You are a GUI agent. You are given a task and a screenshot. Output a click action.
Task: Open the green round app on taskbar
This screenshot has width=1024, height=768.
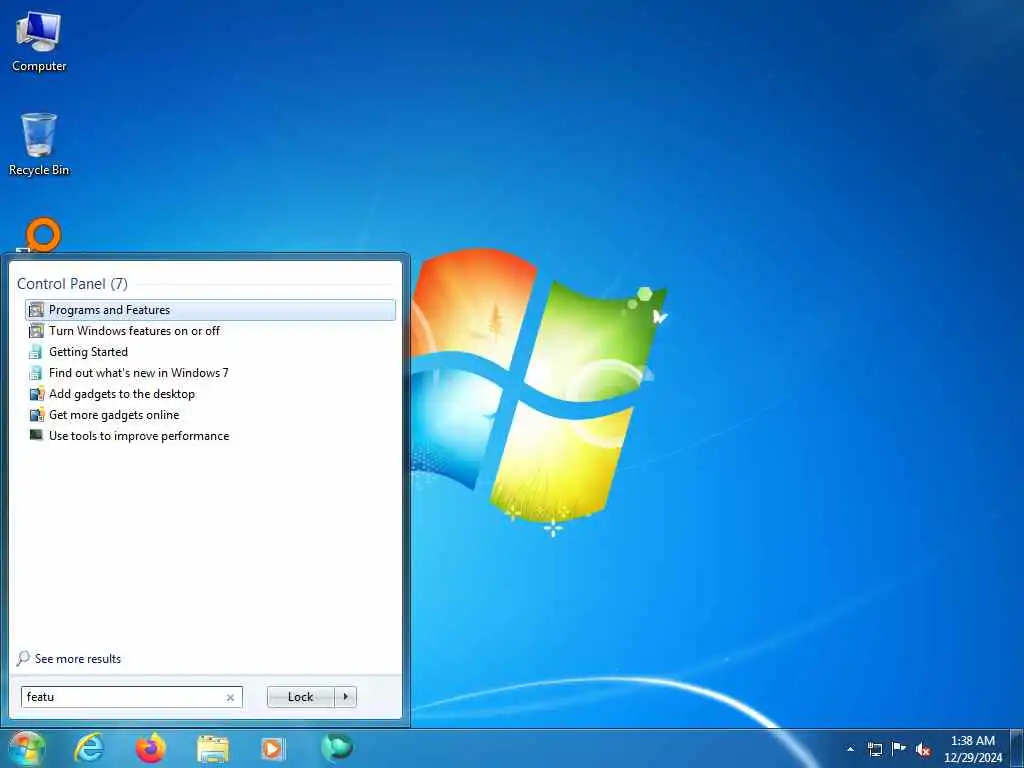coord(337,748)
